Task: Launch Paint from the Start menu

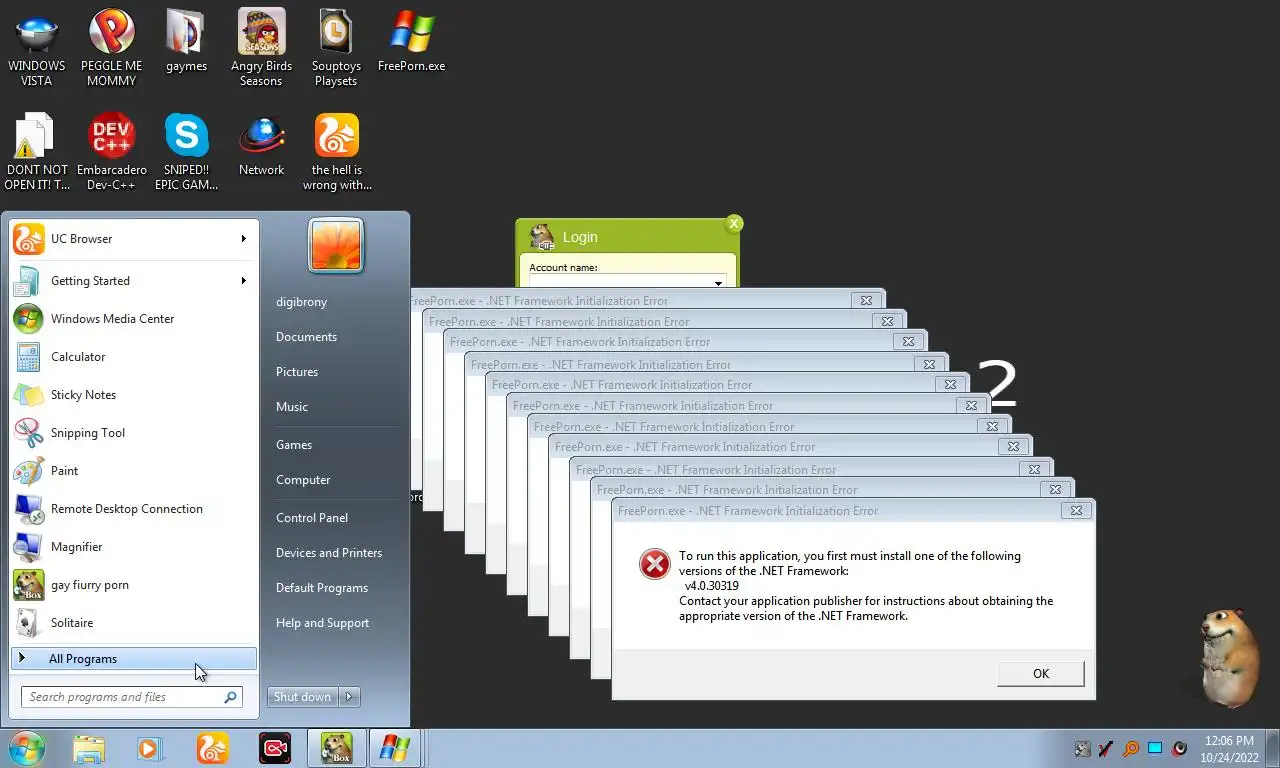Action: click(x=134, y=471)
